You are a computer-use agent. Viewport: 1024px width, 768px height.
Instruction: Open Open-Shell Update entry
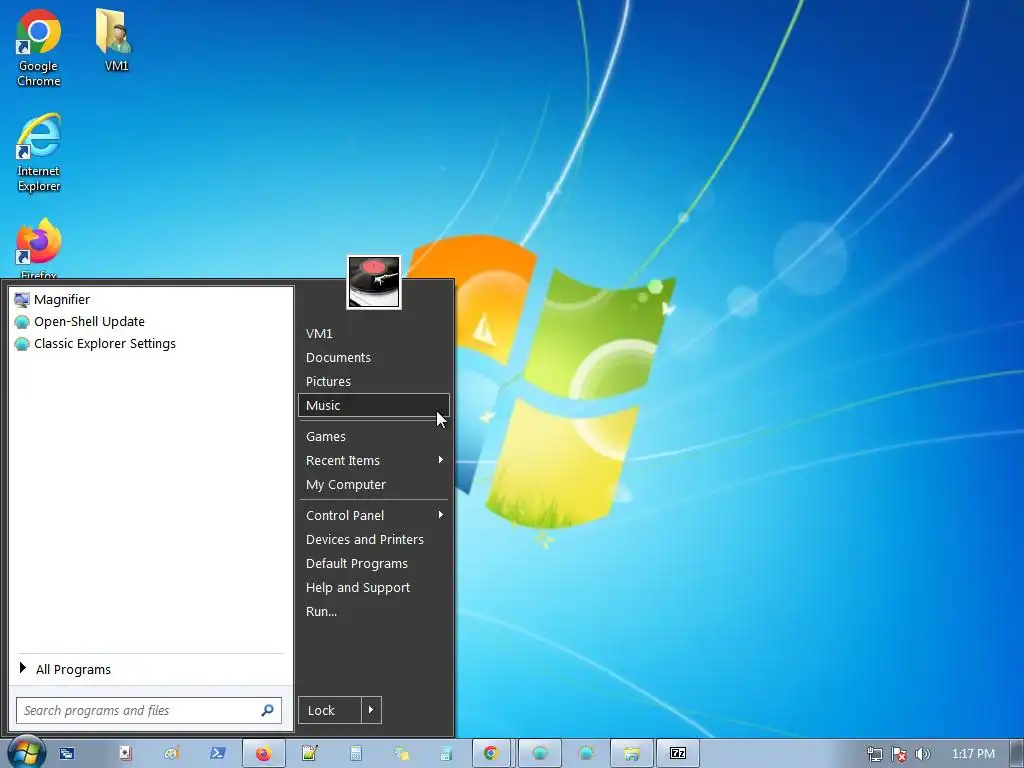coord(151,321)
